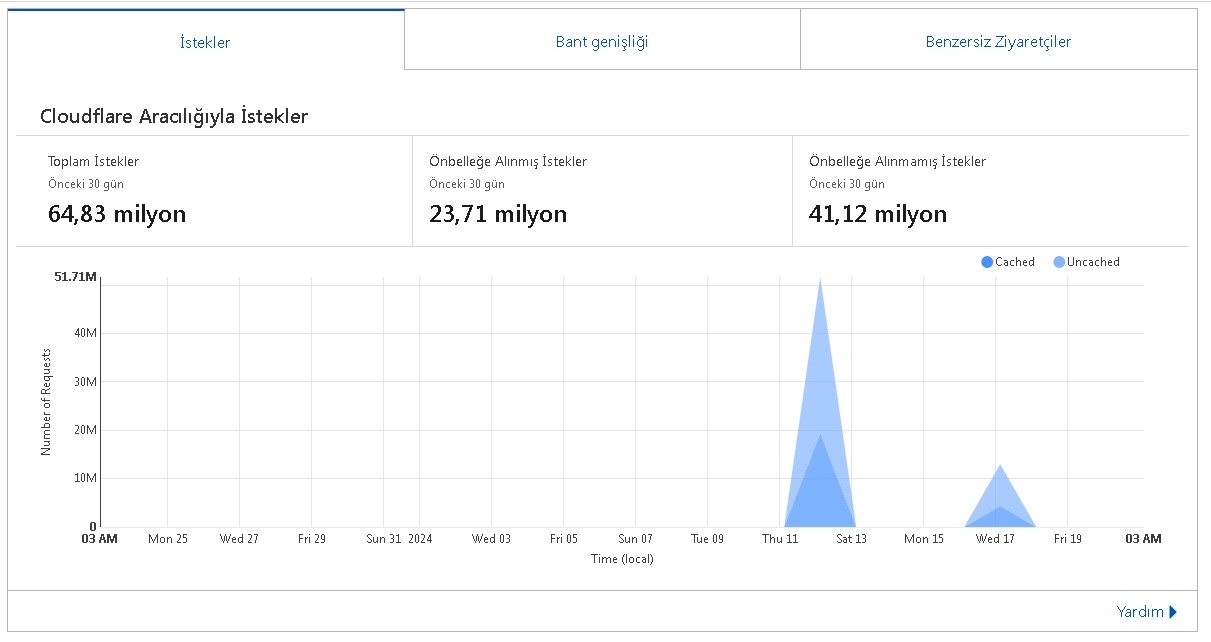Hide the Uncached series via legend label

pos(1093,262)
